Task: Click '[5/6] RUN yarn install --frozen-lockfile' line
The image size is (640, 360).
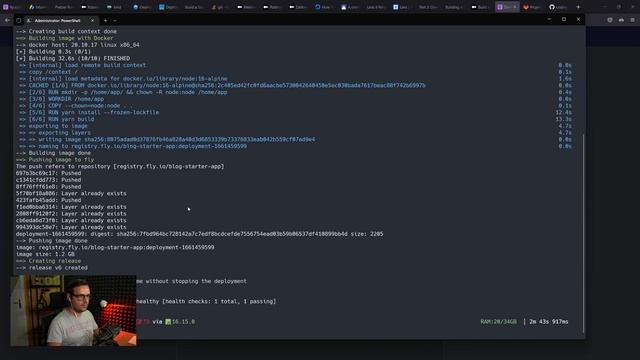Action: tap(89, 113)
